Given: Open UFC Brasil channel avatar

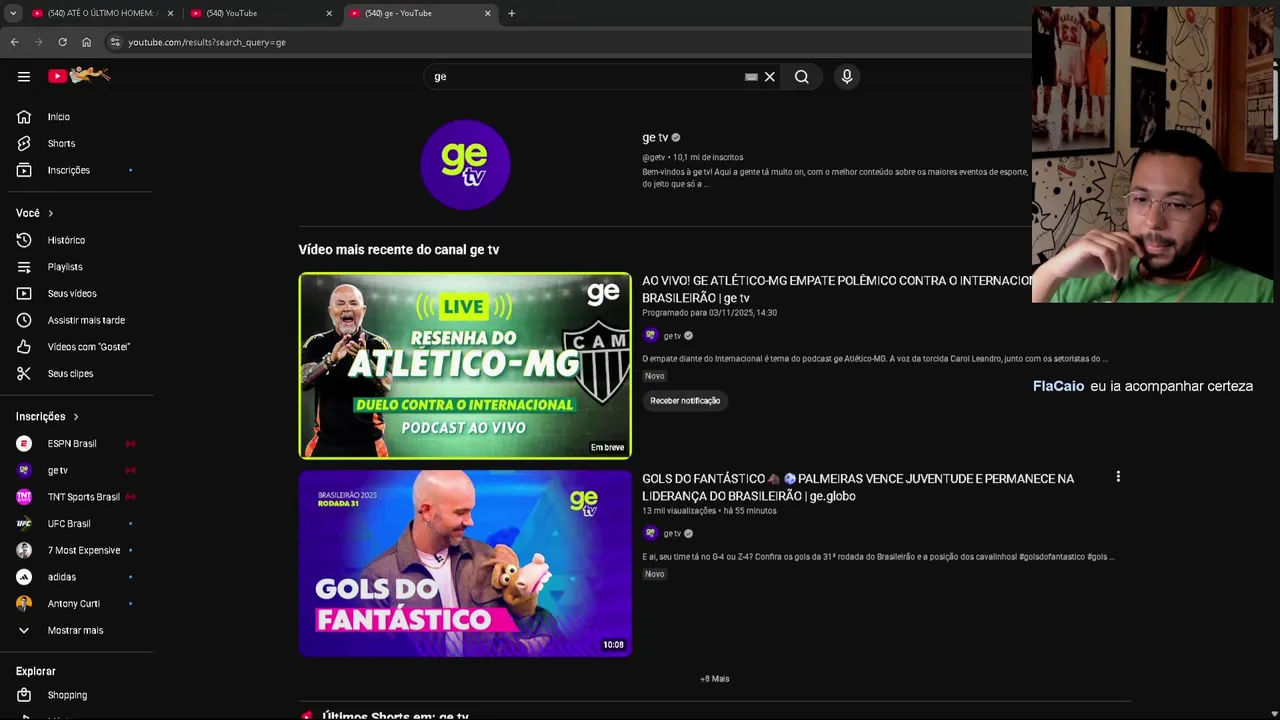Looking at the screenshot, I should pyautogui.click(x=24, y=523).
